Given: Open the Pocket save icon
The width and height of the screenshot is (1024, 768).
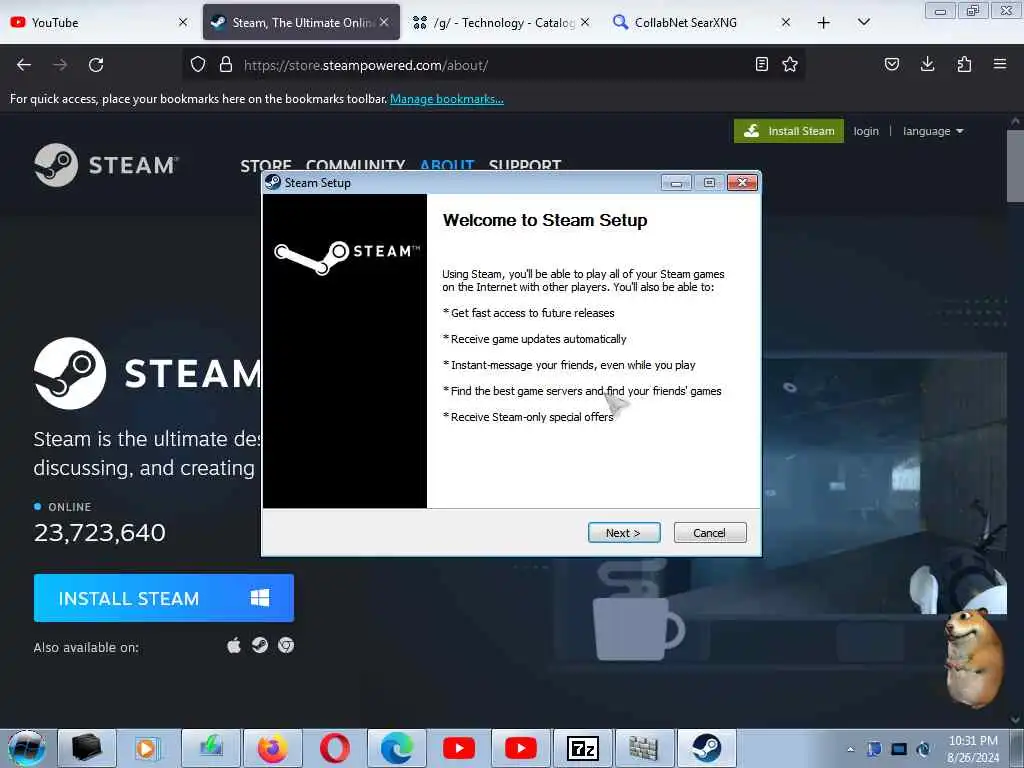Looking at the screenshot, I should [x=891, y=64].
